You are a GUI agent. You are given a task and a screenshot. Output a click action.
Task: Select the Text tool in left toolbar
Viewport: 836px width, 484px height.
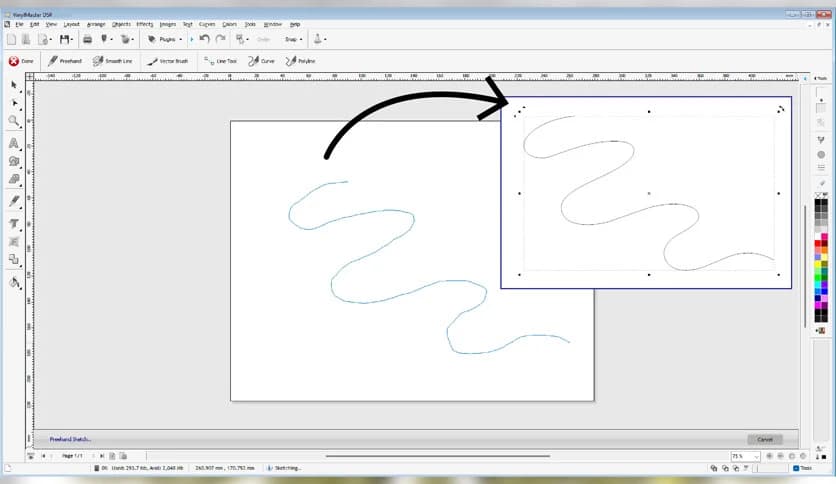[x=14, y=144]
